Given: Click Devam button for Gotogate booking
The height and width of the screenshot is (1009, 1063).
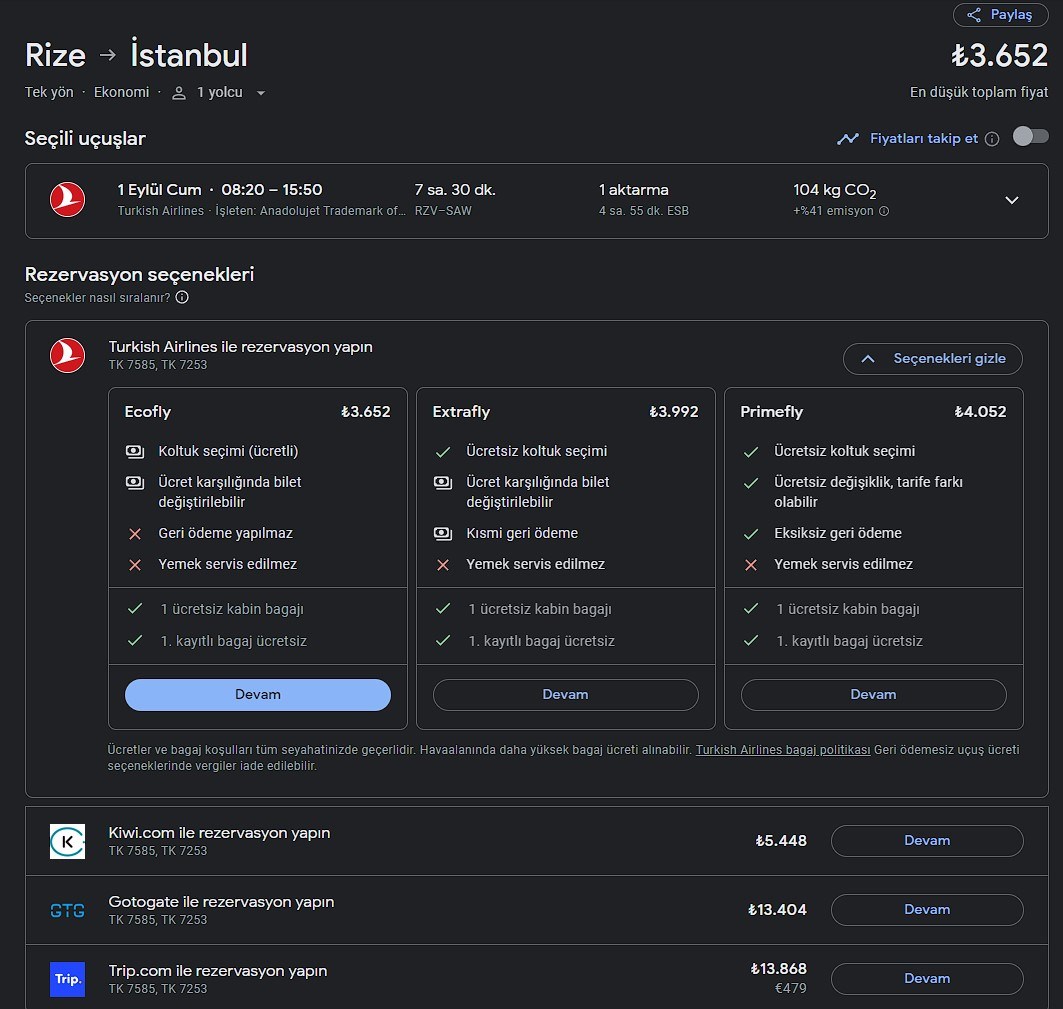Looking at the screenshot, I should 927,910.
